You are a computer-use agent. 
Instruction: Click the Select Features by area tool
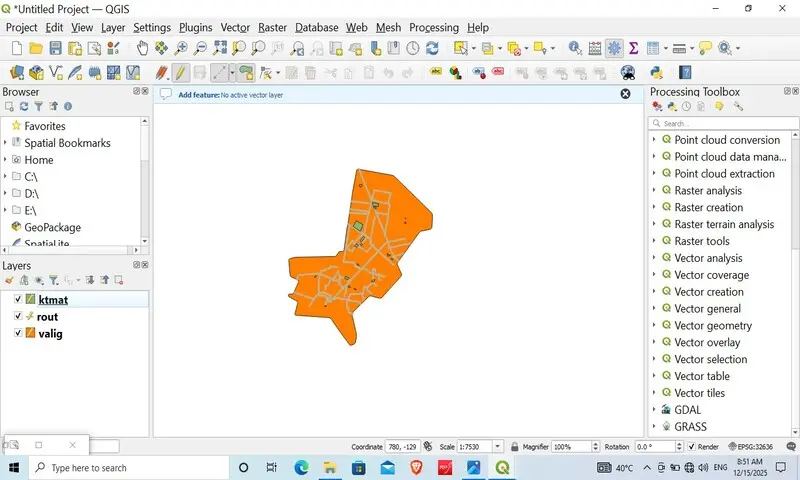(x=461, y=48)
